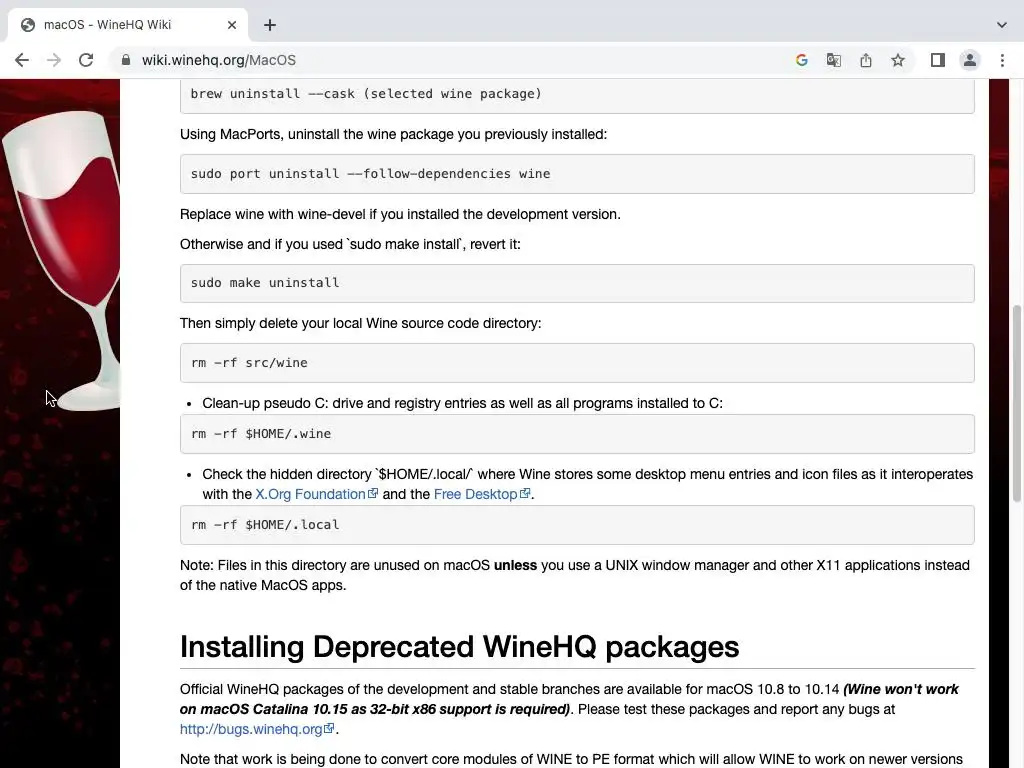Click the browser back arrow
This screenshot has height=768, width=1024.
click(22, 60)
